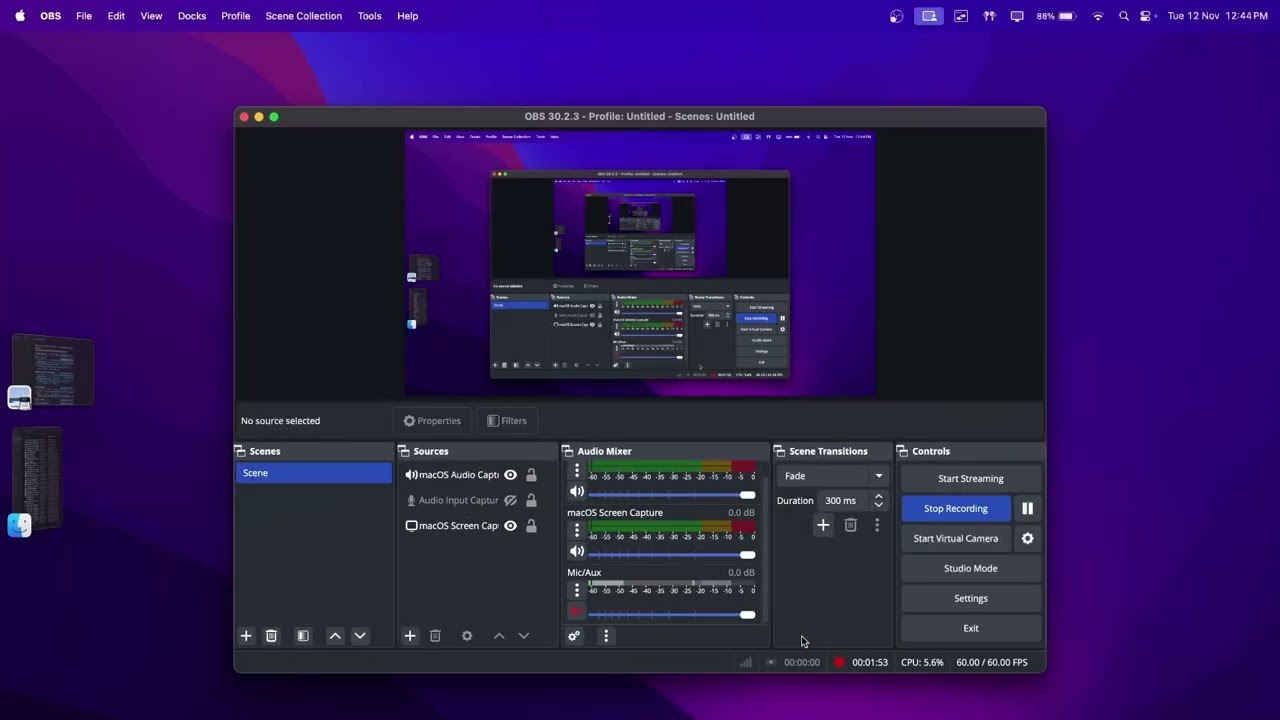This screenshot has width=1280, height=720.
Task: Click Start Streaming button
Action: pyautogui.click(x=971, y=478)
